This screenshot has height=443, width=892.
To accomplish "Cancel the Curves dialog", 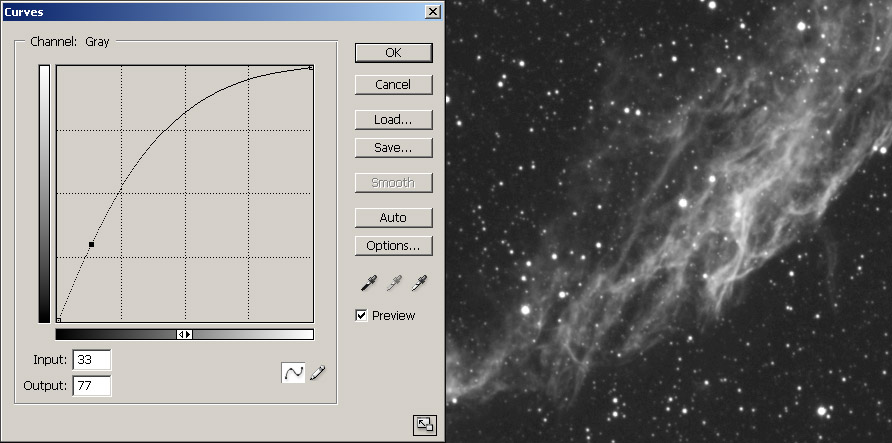I will (393, 85).
